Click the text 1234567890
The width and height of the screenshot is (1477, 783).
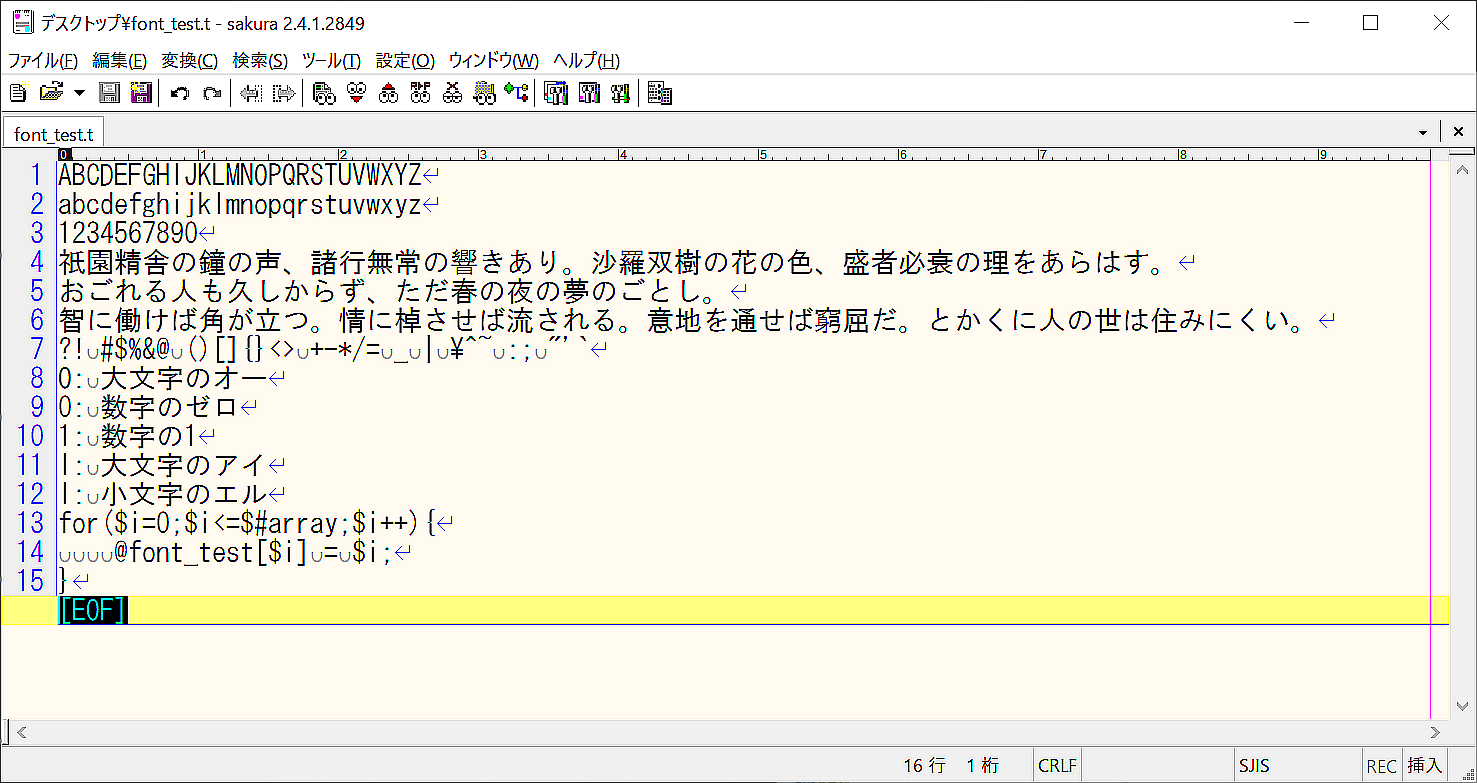tap(128, 234)
